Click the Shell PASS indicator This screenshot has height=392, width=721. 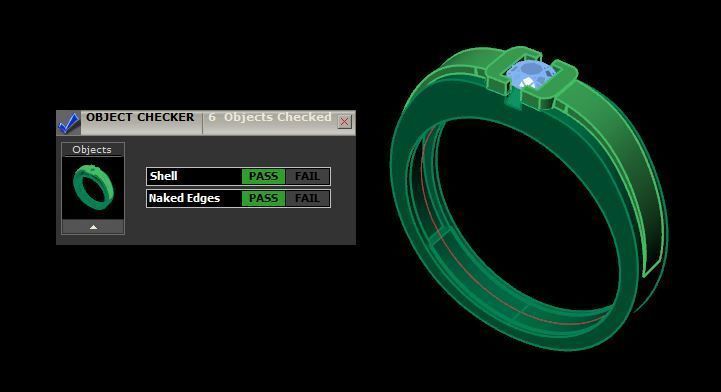click(263, 176)
